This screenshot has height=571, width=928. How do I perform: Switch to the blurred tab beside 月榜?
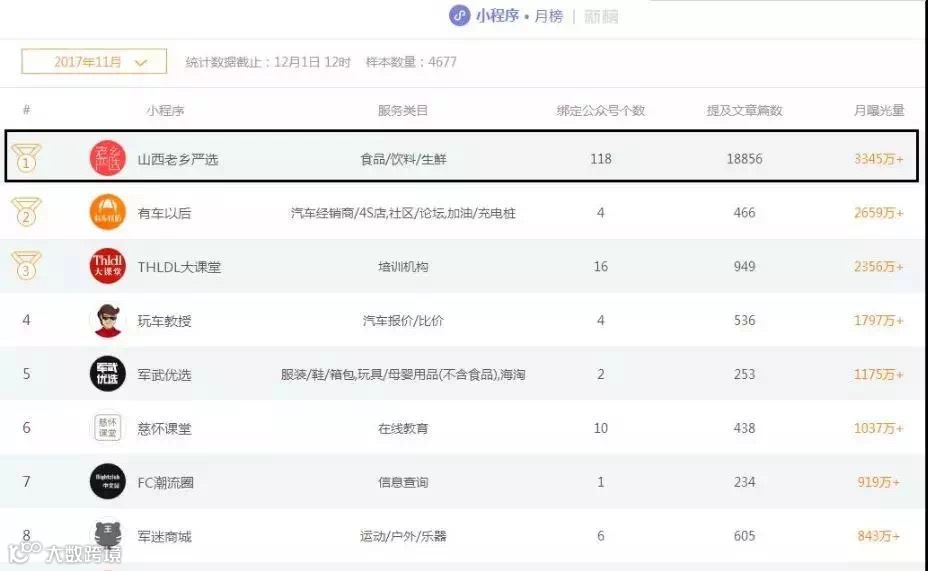coord(601,17)
